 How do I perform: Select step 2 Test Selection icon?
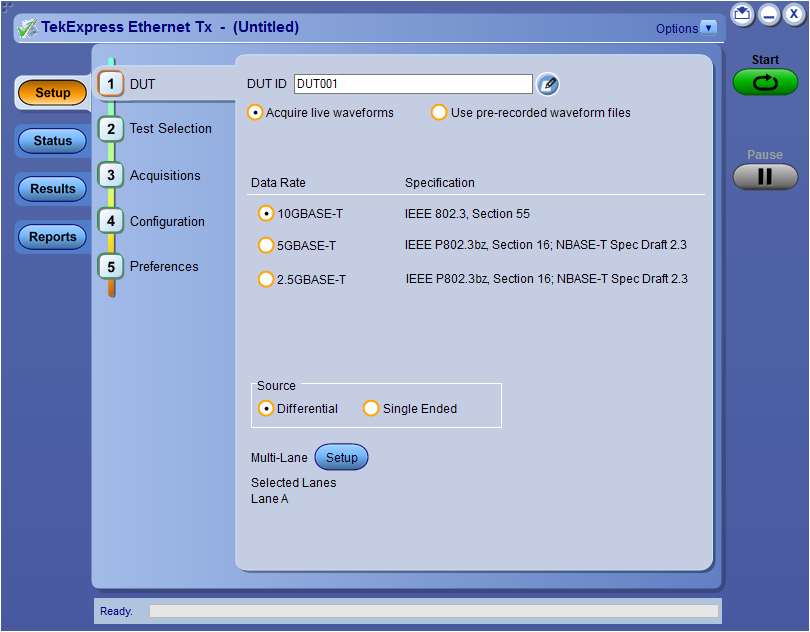click(x=110, y=129)
